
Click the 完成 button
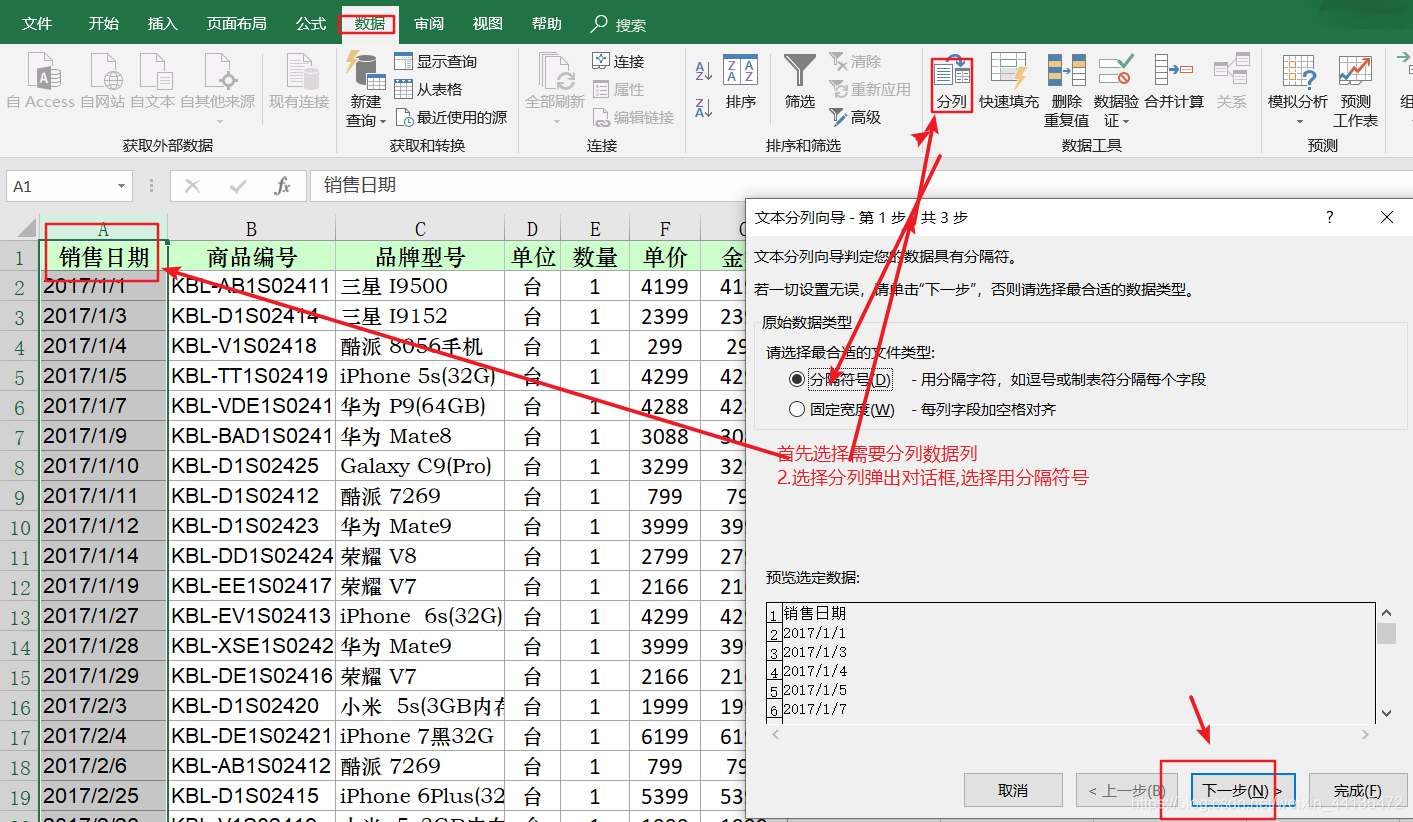click(x=1358, y=790)
